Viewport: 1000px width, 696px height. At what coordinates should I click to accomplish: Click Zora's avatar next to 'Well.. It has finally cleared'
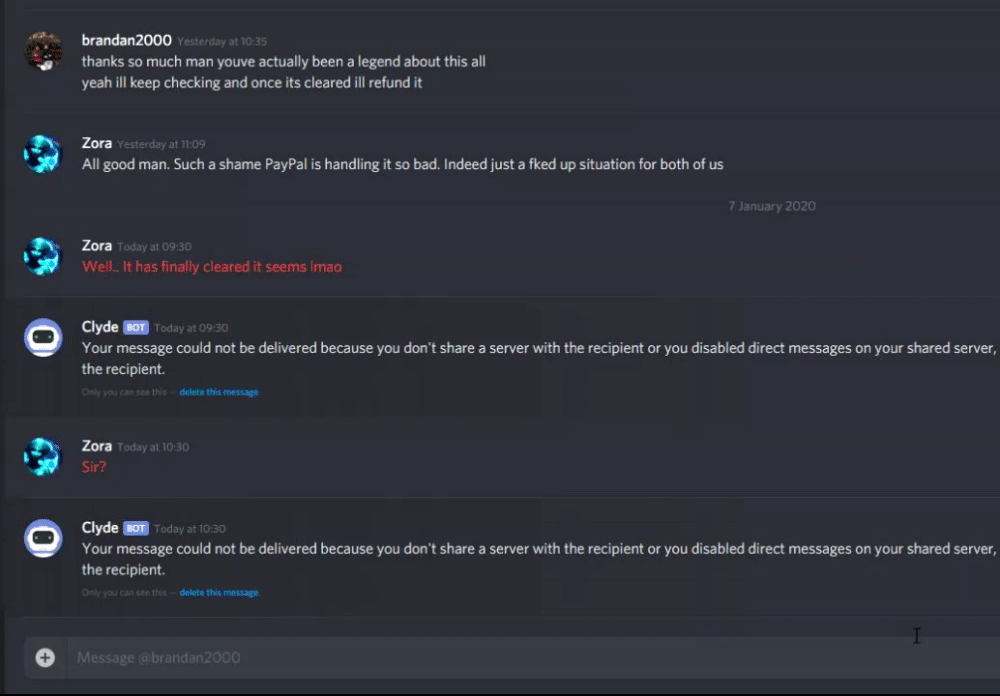click(43, 256)
